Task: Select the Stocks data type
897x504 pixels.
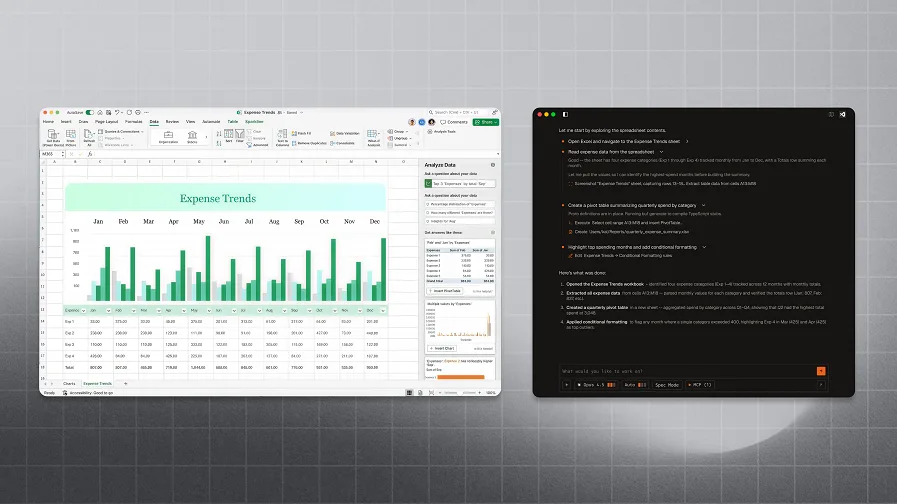Action: click(192, 137)
